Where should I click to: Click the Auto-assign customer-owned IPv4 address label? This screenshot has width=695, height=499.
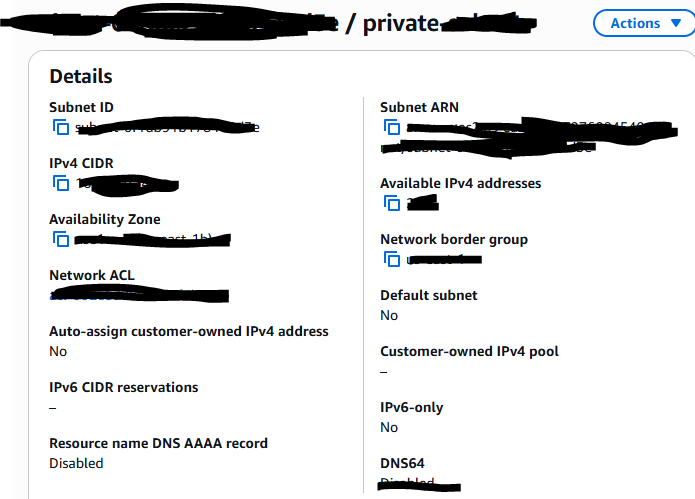tap(188, 331)
